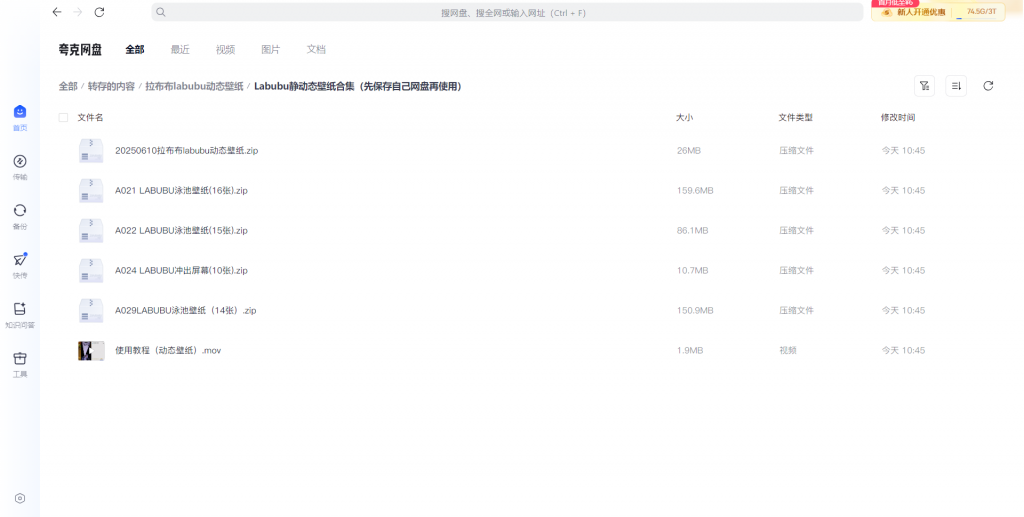Open the 知识问答 sidebar icon
Screen dimensions: 1024x517
(x=20, y=315)
